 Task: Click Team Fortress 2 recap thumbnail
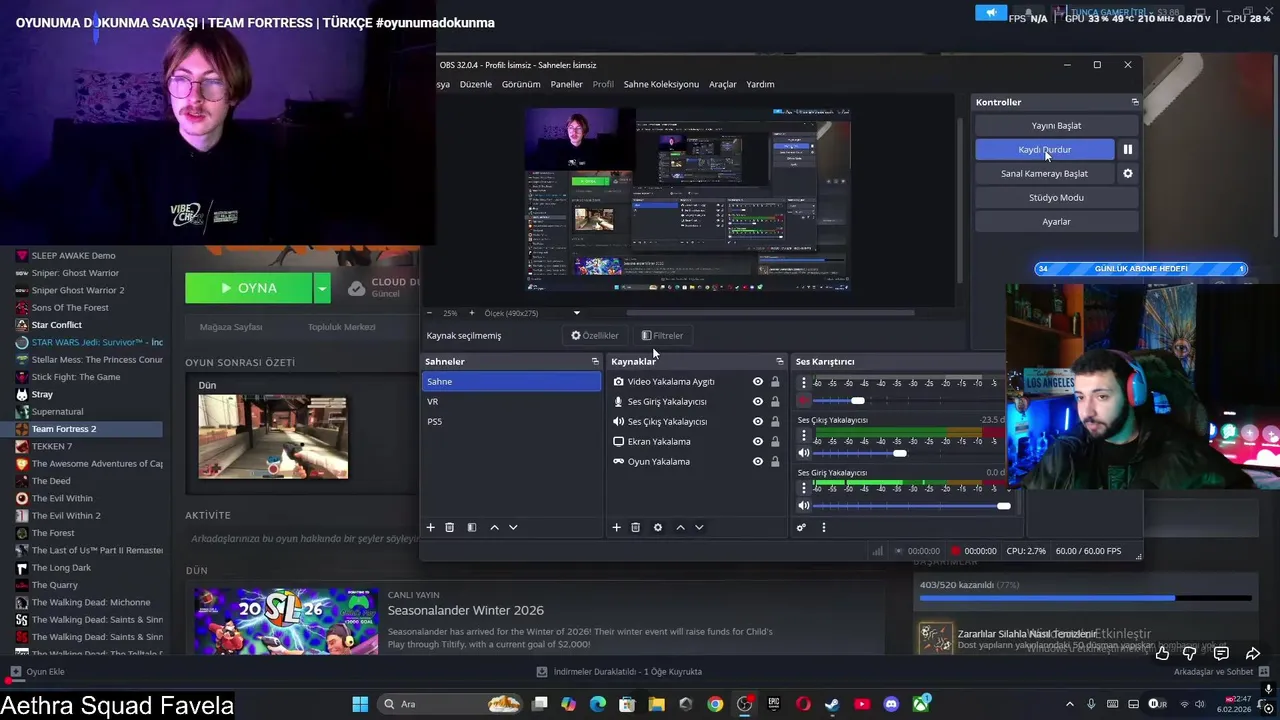click(273, 437)
